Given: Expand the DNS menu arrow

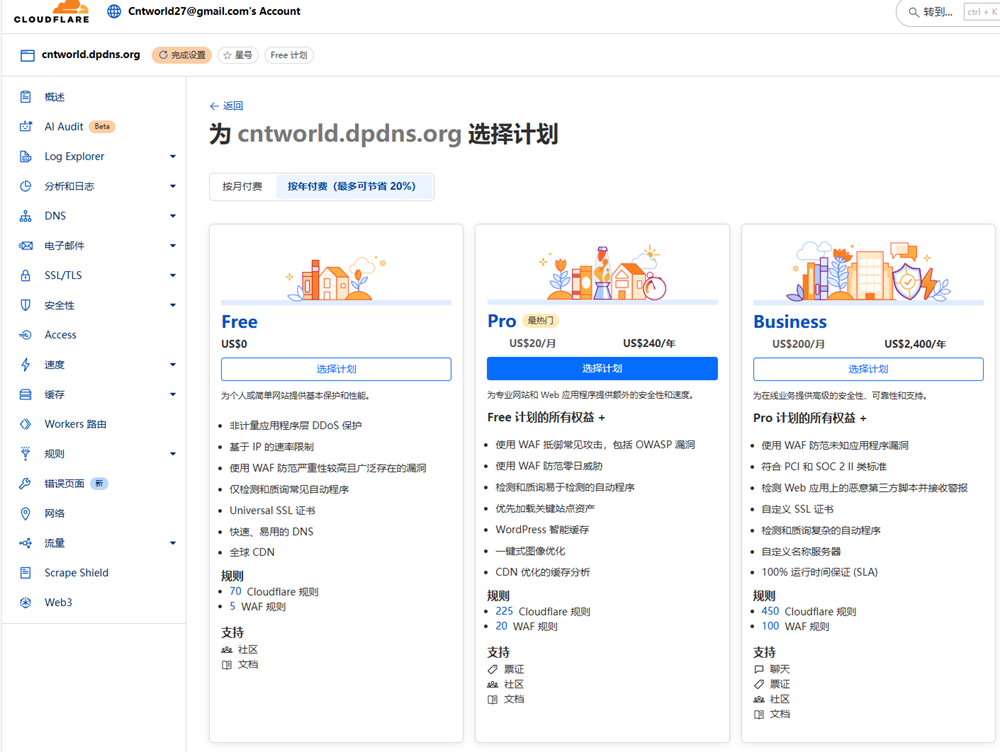Looking at the screenshot, I should click(173, 216).
